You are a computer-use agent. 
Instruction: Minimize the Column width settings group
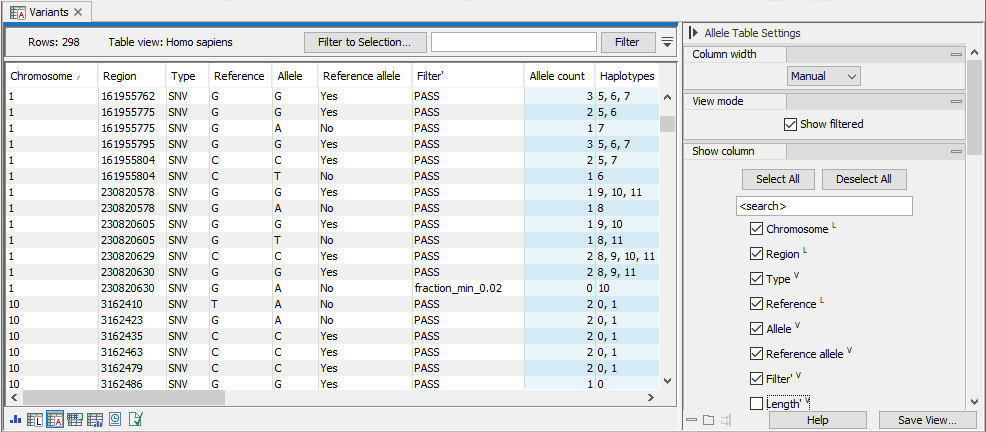click(x=956, y=55)
